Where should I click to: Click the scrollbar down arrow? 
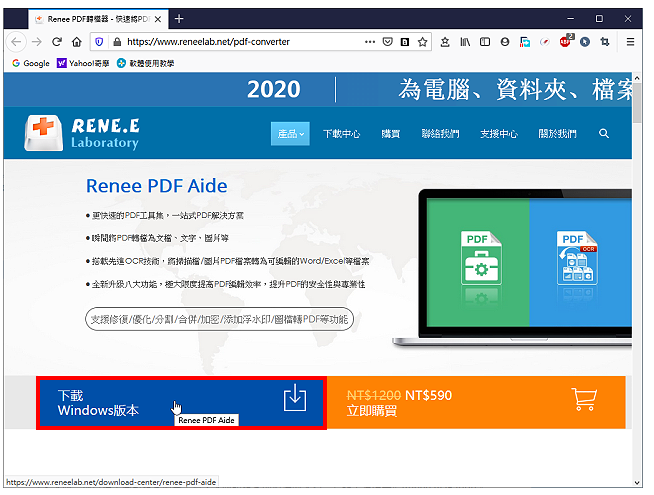637,482
